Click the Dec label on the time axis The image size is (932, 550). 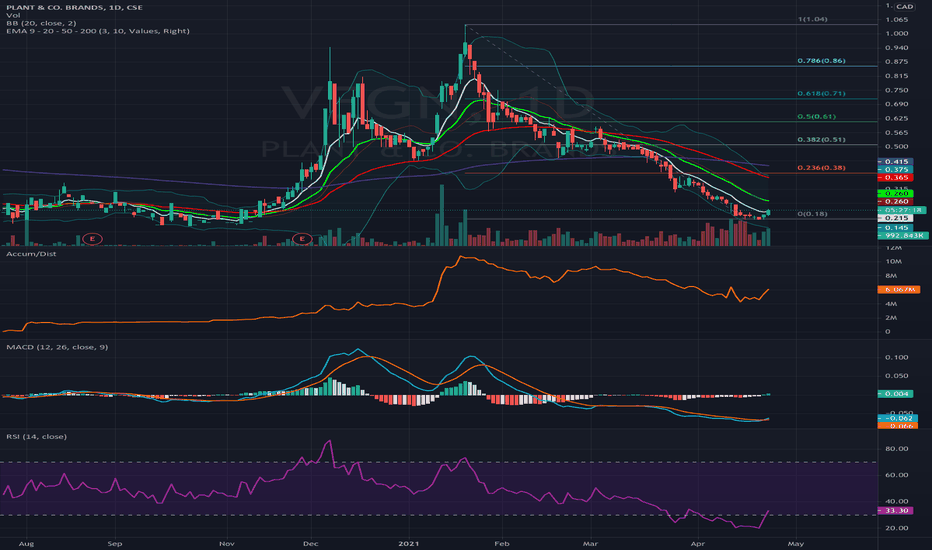coord(310,543)
